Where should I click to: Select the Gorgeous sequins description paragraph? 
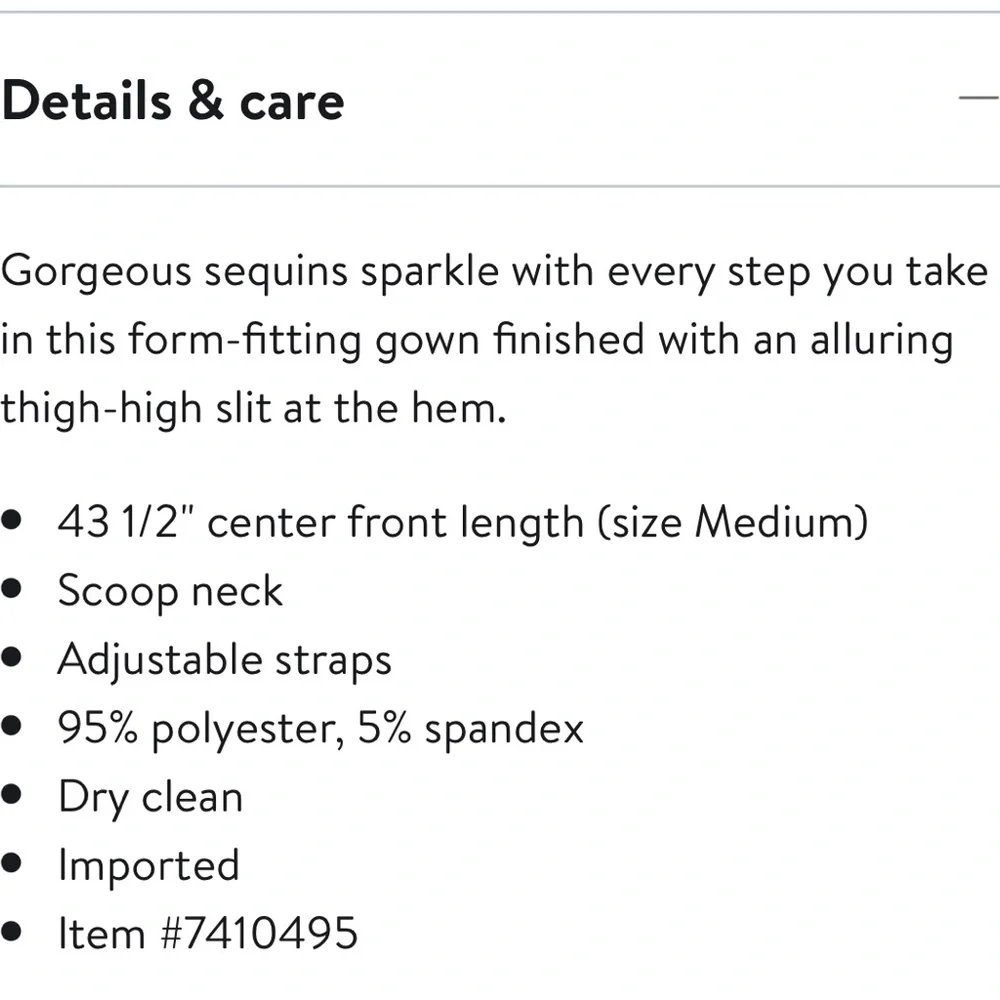point(494,339)
